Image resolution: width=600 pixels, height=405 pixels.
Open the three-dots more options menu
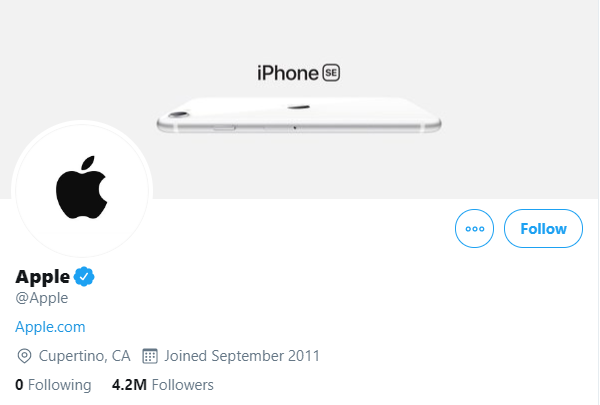[474, 229]
